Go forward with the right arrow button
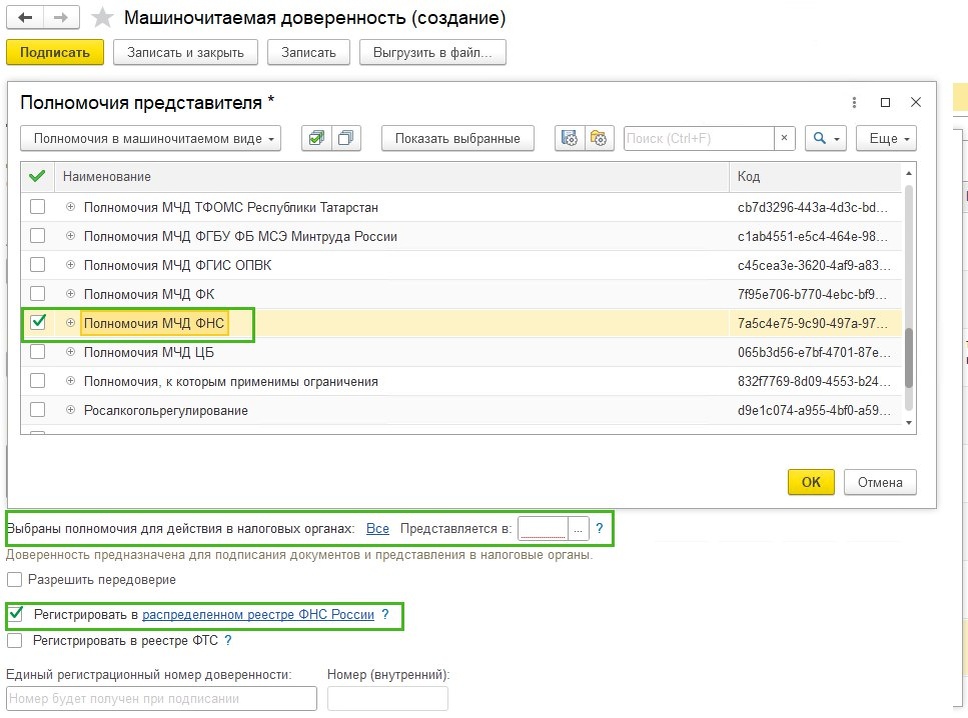The width and height of the screenshot is (968, 718). [60, 17]
